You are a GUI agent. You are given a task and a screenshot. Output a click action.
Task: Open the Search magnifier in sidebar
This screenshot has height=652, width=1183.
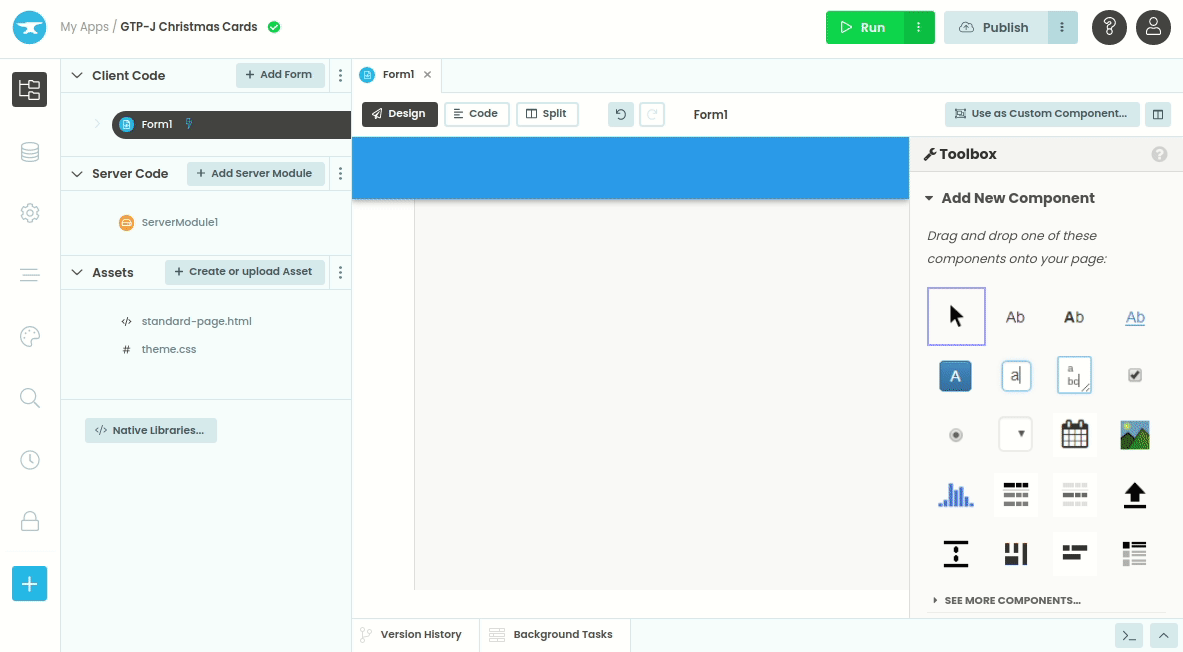pyautogui.click(x=29, y=398)
